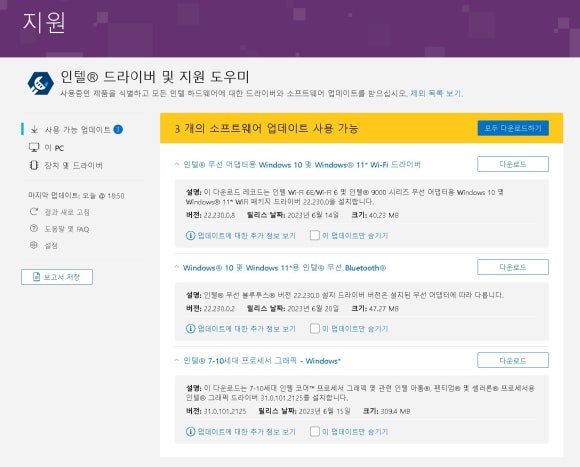Image resolution: width=580 pixels, height=467 pixels.
Task: Click the refresh icon beside 결과 새로 고침
Action: pyautogui.click(x=34, y=211)
